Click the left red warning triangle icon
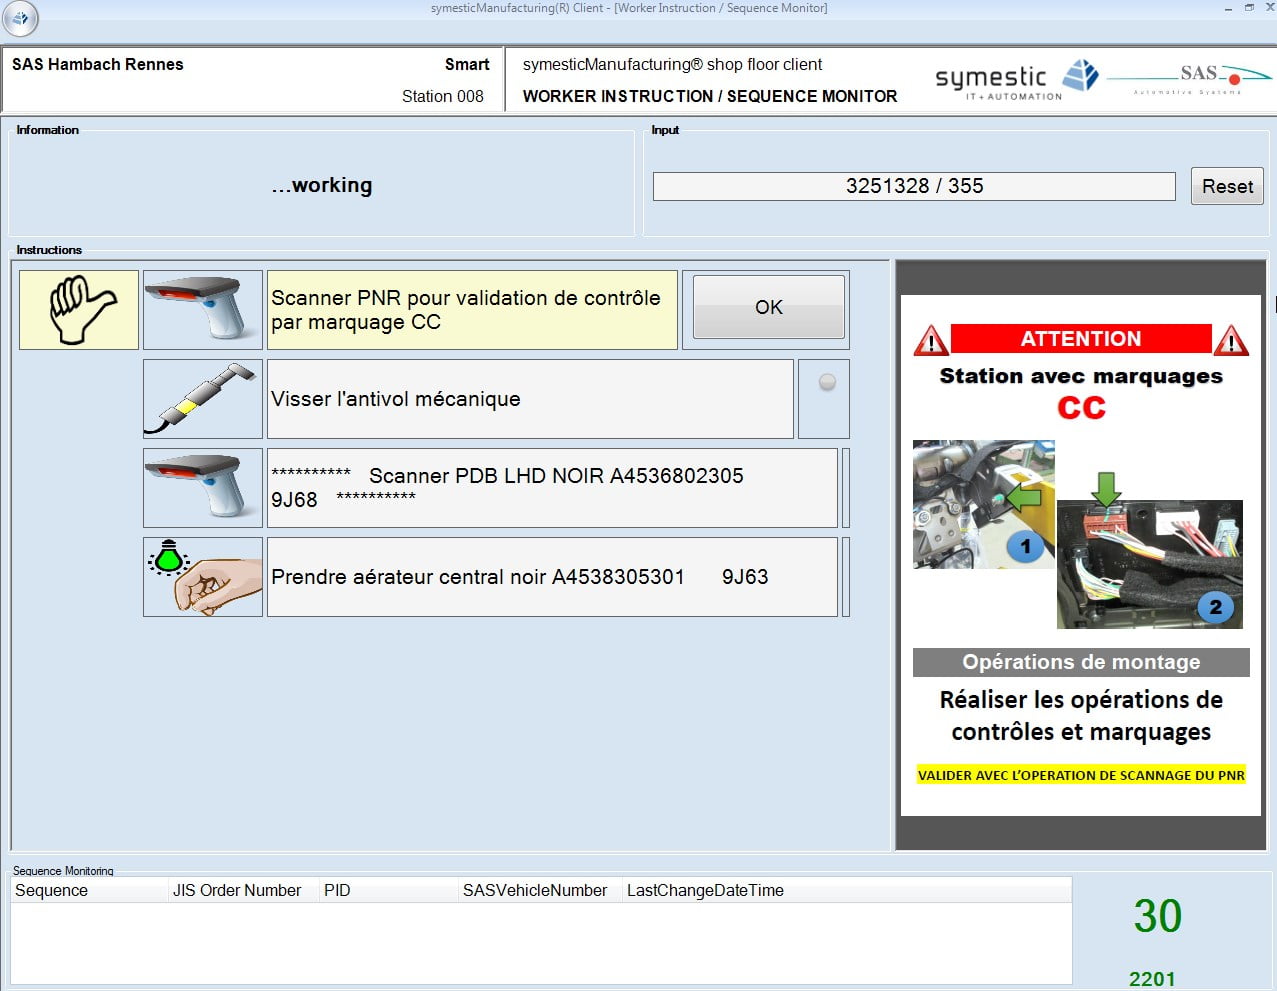This screenshot has height=991, width=1277. pos(931,341)
